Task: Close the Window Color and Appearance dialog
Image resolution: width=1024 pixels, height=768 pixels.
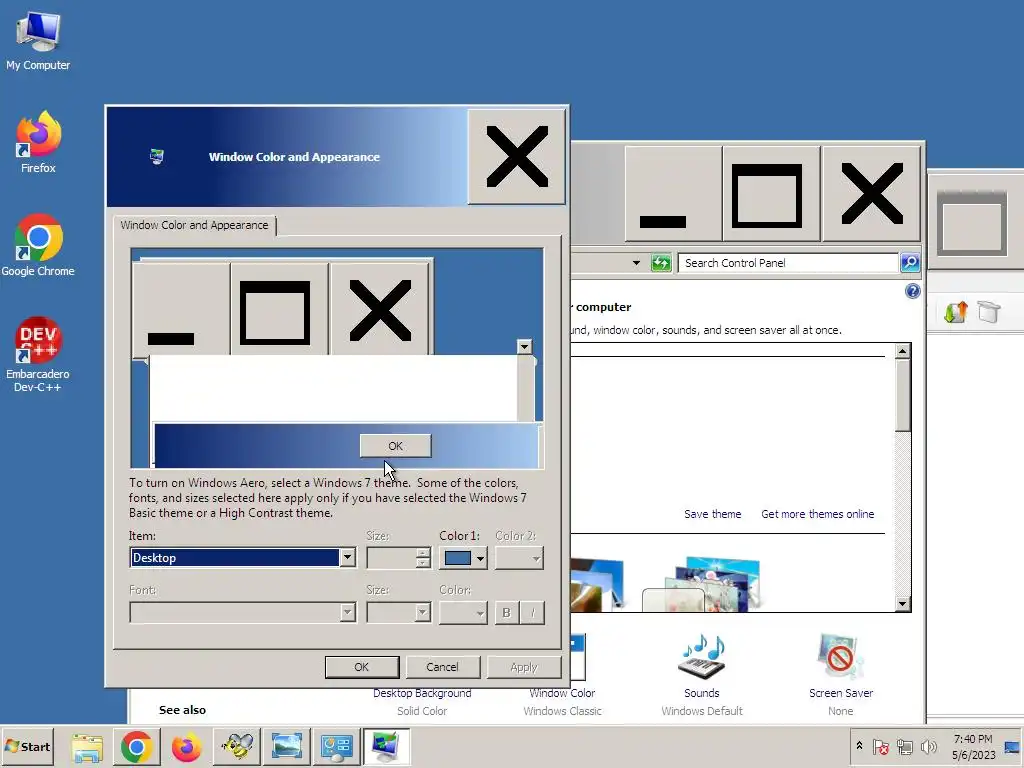Action: point(517,157)
